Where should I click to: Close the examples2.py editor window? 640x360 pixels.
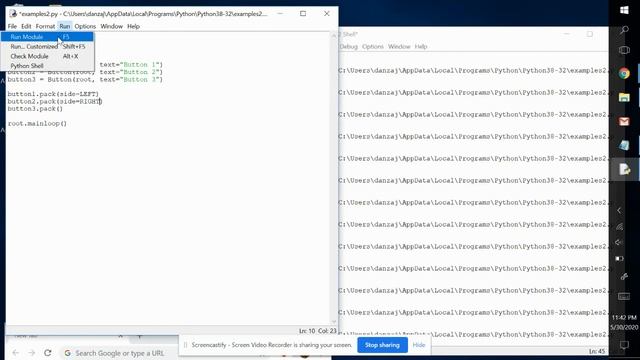327,13
